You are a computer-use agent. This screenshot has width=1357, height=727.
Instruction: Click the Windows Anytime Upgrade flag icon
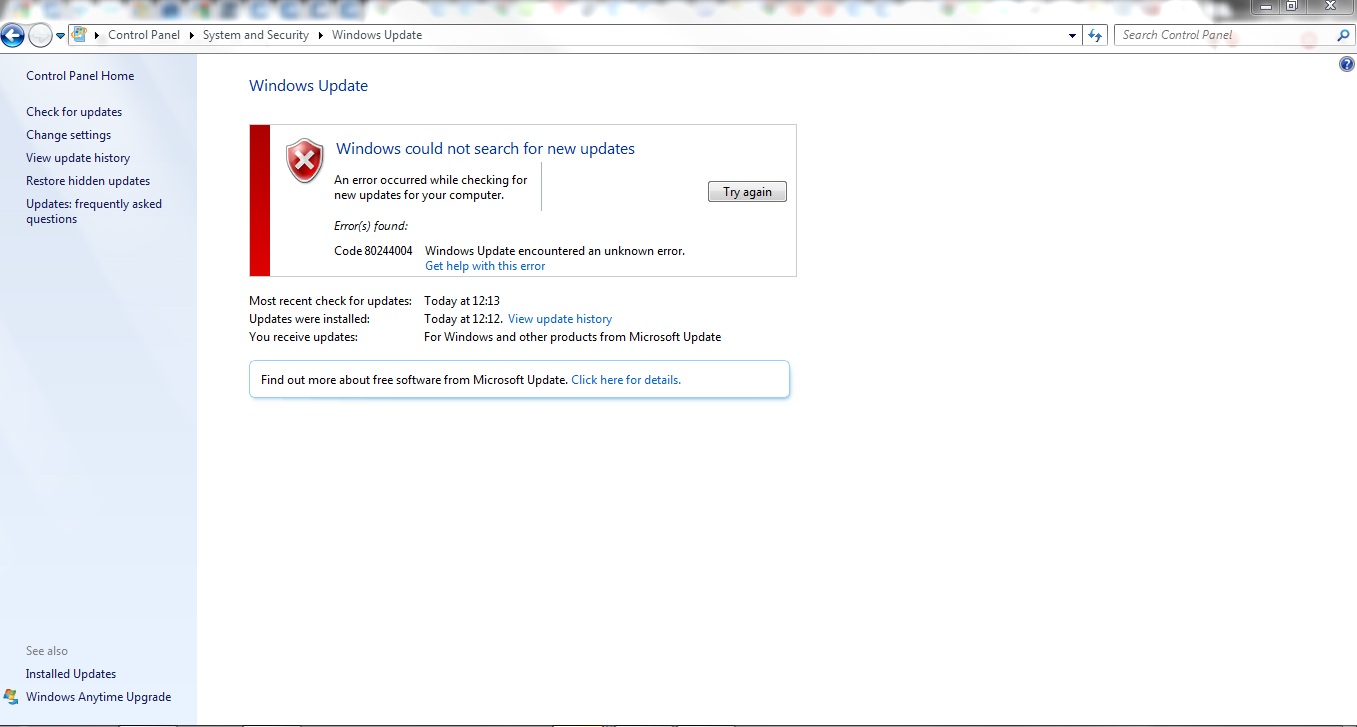coord(11,697)
